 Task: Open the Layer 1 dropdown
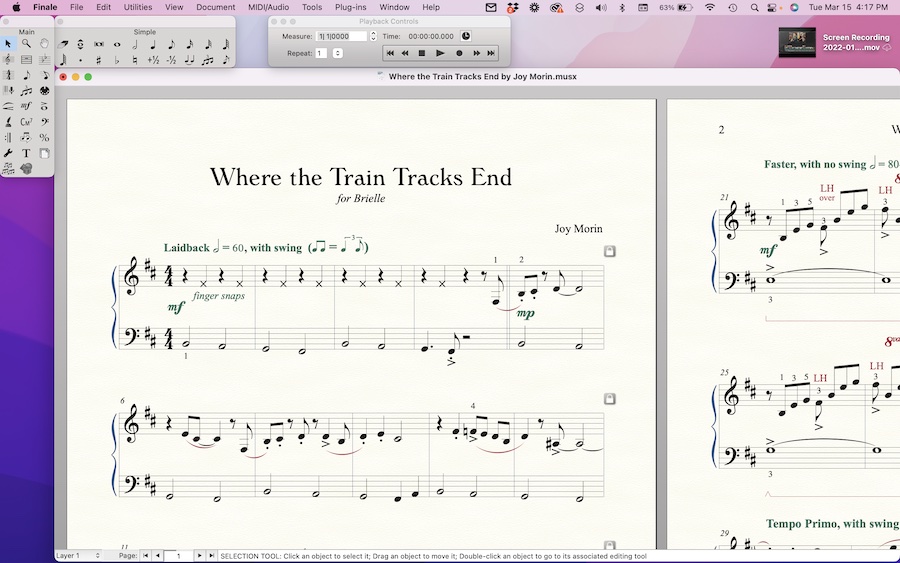click(x=78, y=555)
